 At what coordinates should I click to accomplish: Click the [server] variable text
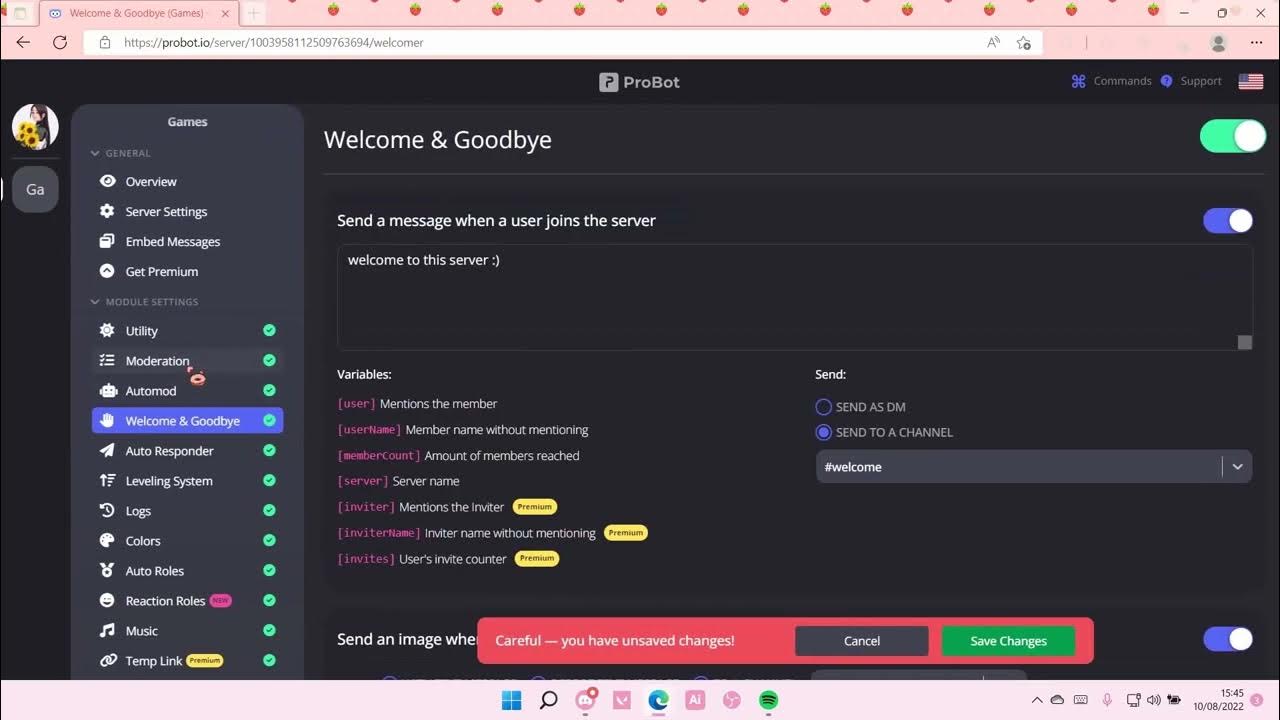pyautogui.click(x=363, y=481)
